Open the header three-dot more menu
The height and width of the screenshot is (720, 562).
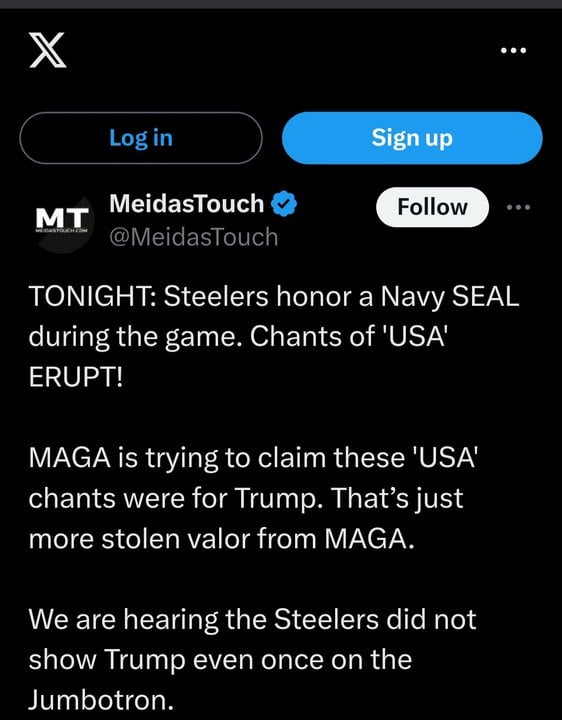(513, 50)
